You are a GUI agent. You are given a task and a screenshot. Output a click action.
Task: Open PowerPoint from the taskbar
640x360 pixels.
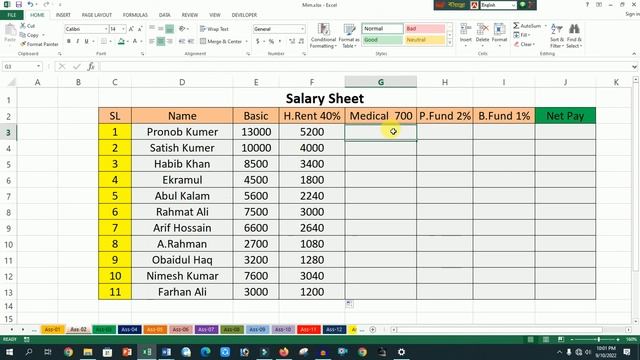coord(127,352)
